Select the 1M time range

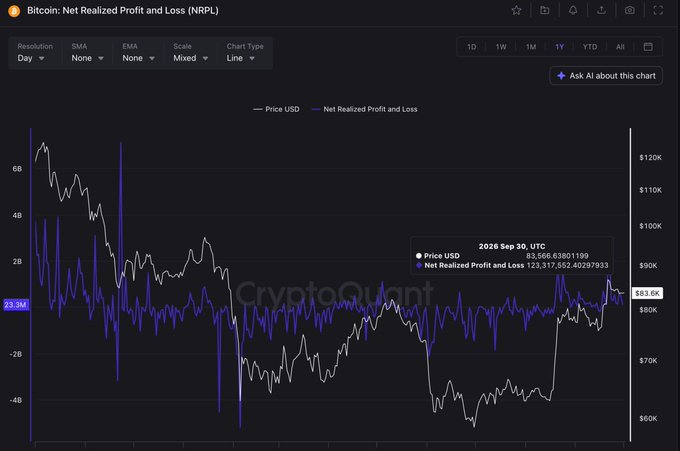(x=531, y=47)
